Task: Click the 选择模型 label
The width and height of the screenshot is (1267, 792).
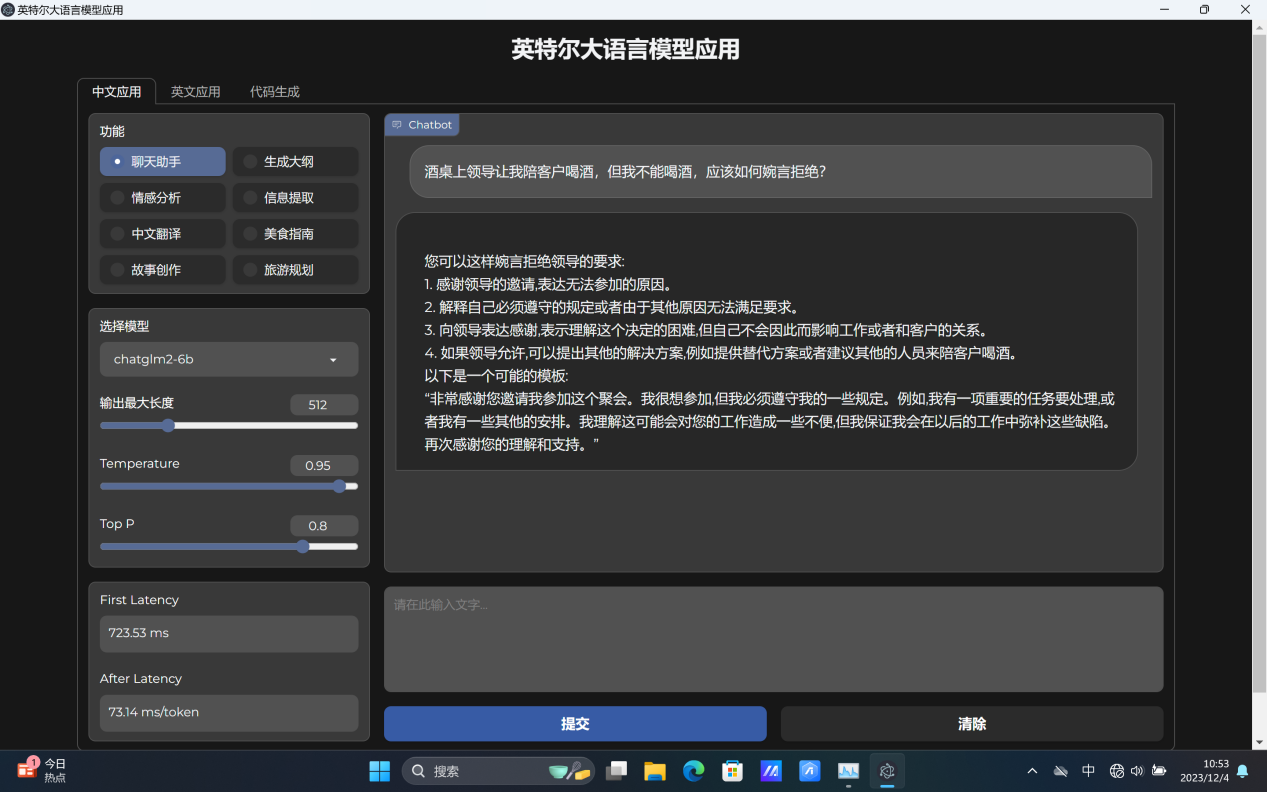Action: pos(124,327)
